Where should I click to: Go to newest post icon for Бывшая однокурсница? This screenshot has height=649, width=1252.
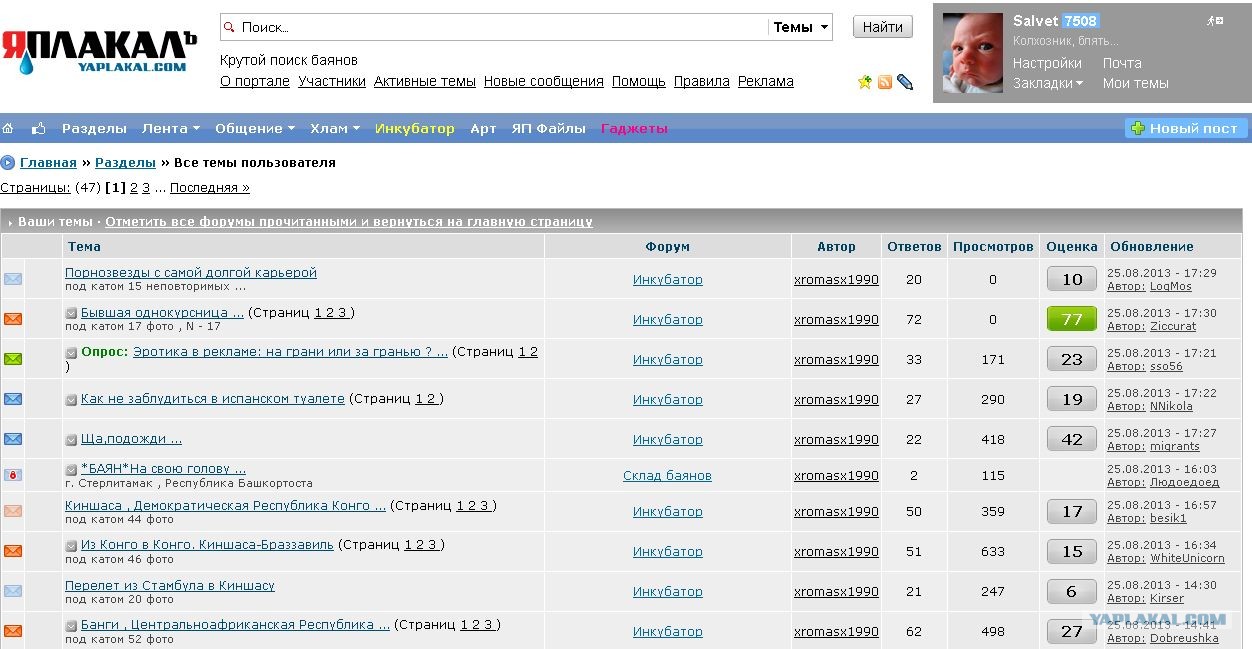tap(71, 313)
